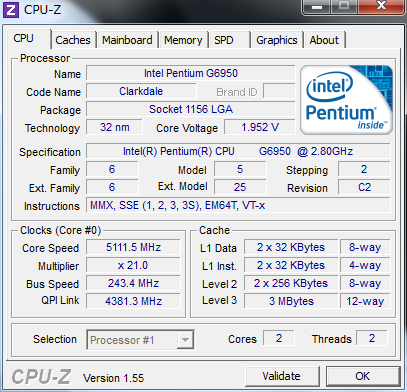407x392 pixels.
Task: Click the Name field Intel Pentium G6950
Action: pyautogui.click(x=191, y=73)
